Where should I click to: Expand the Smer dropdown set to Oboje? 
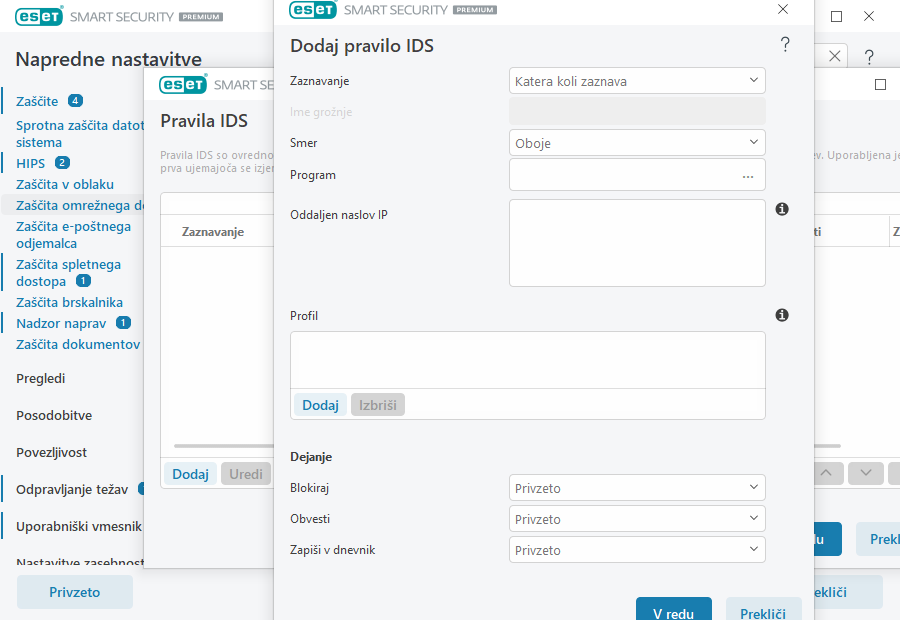(x=637, y=143)
